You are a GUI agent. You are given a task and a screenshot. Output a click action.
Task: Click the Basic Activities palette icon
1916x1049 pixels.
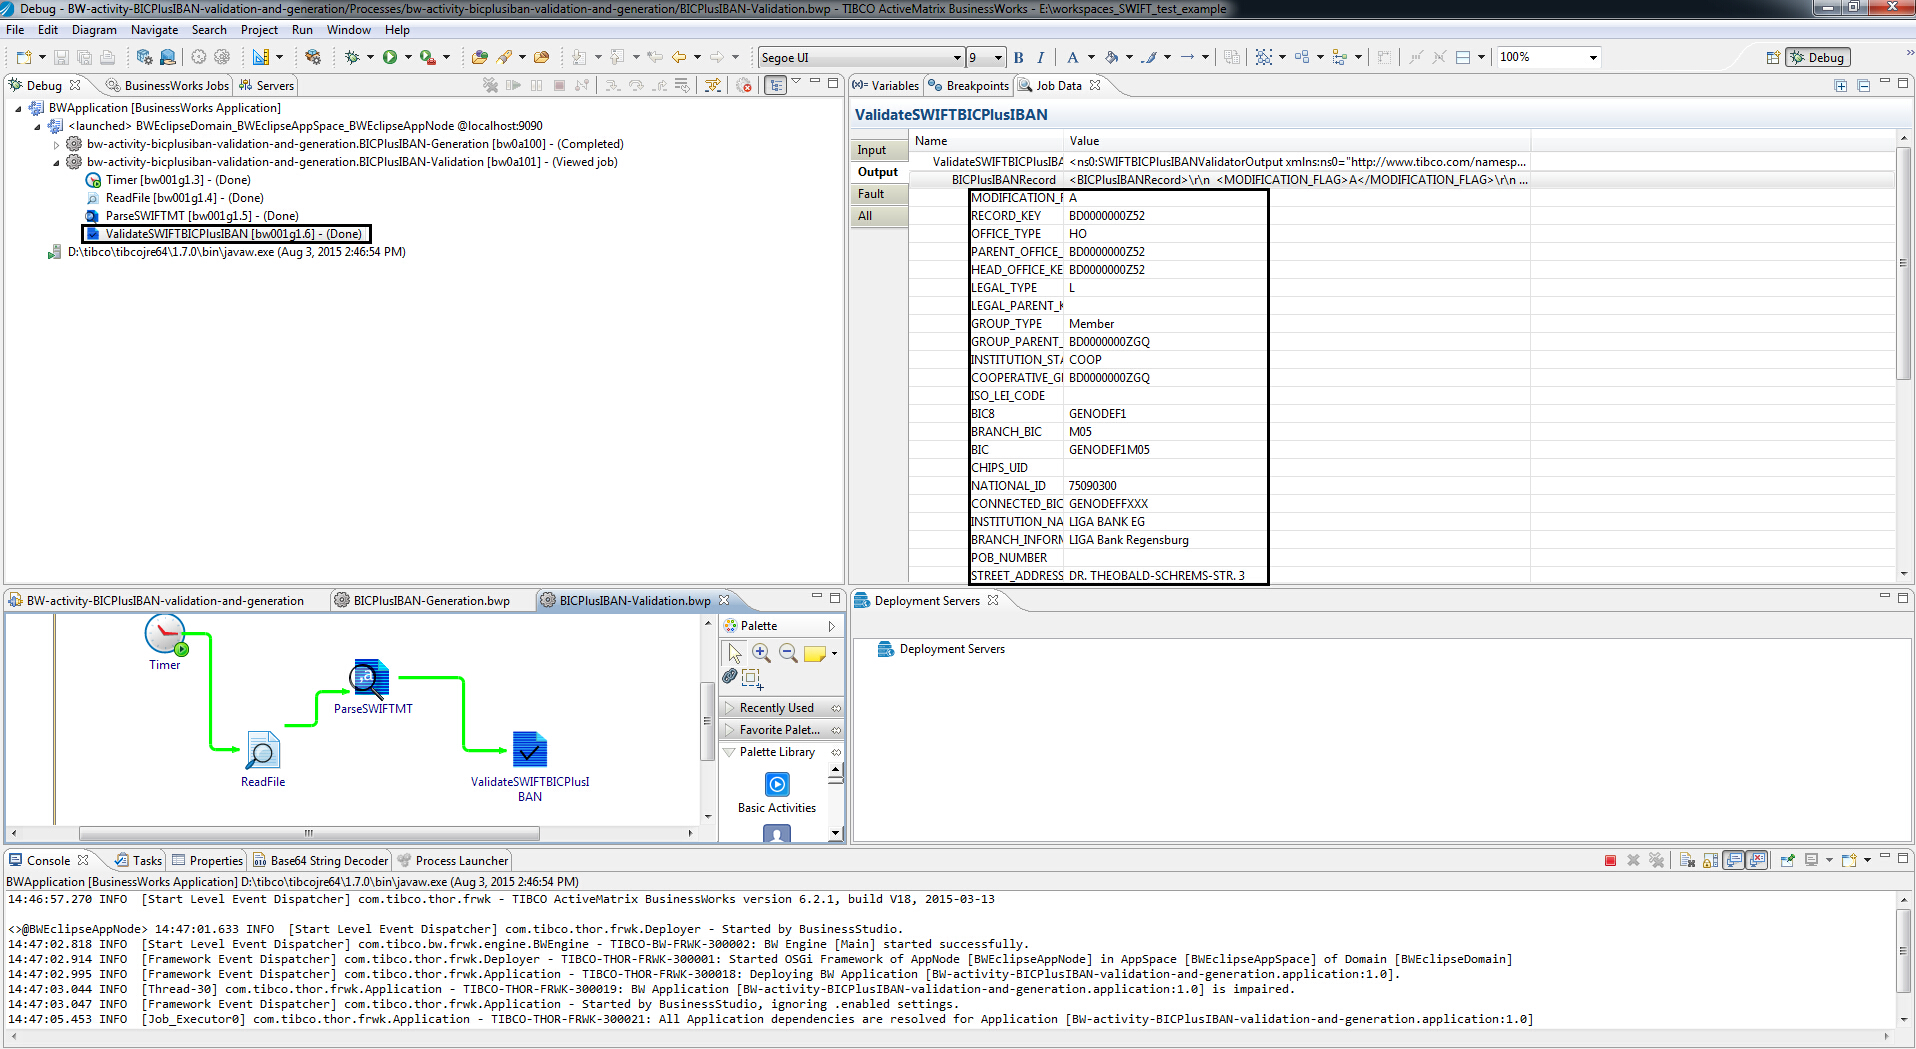coord(777,784)
